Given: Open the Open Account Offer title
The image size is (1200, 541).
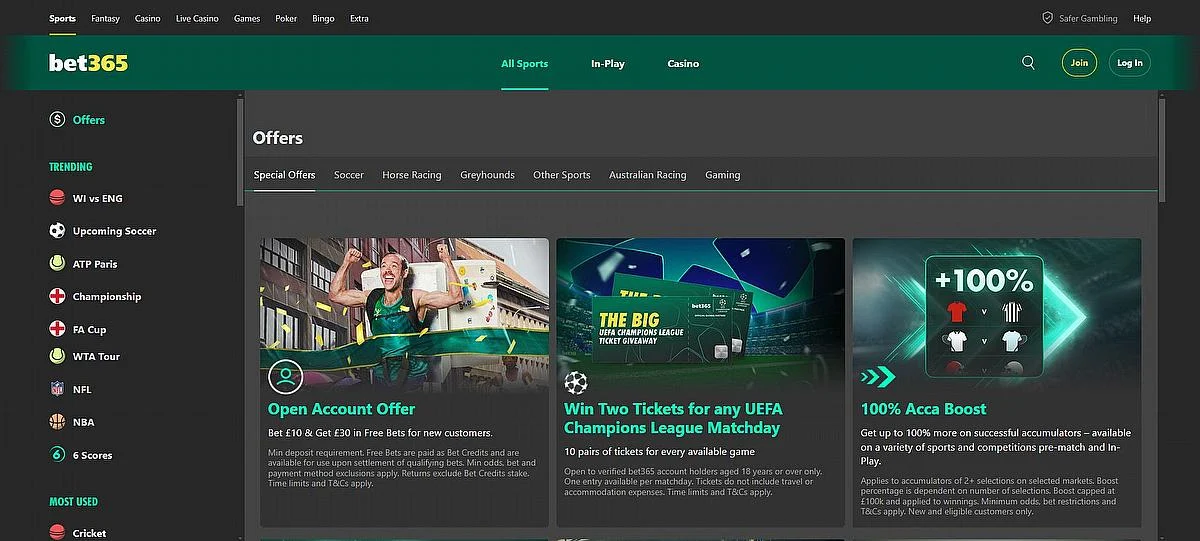Looking at the screenshot, I should (341, 409).
